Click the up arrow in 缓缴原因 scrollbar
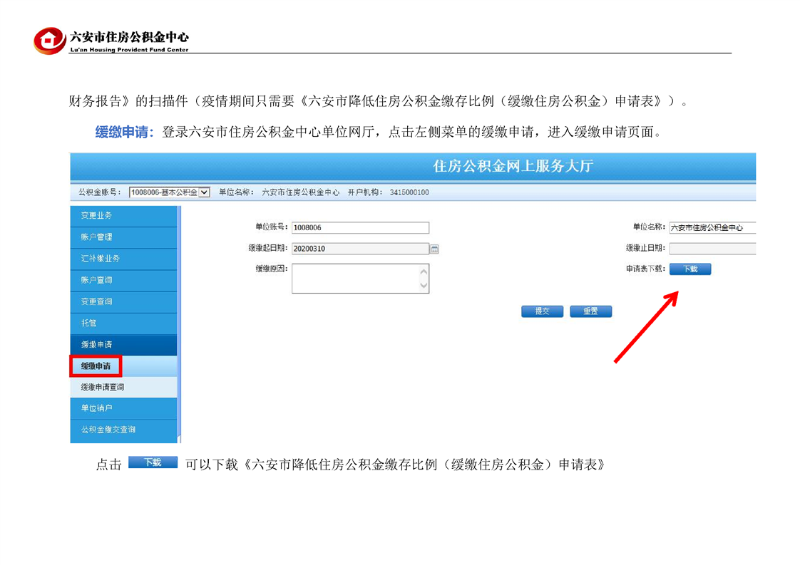Viewport: 800px width, 565px height. click(x=423, y=272)
